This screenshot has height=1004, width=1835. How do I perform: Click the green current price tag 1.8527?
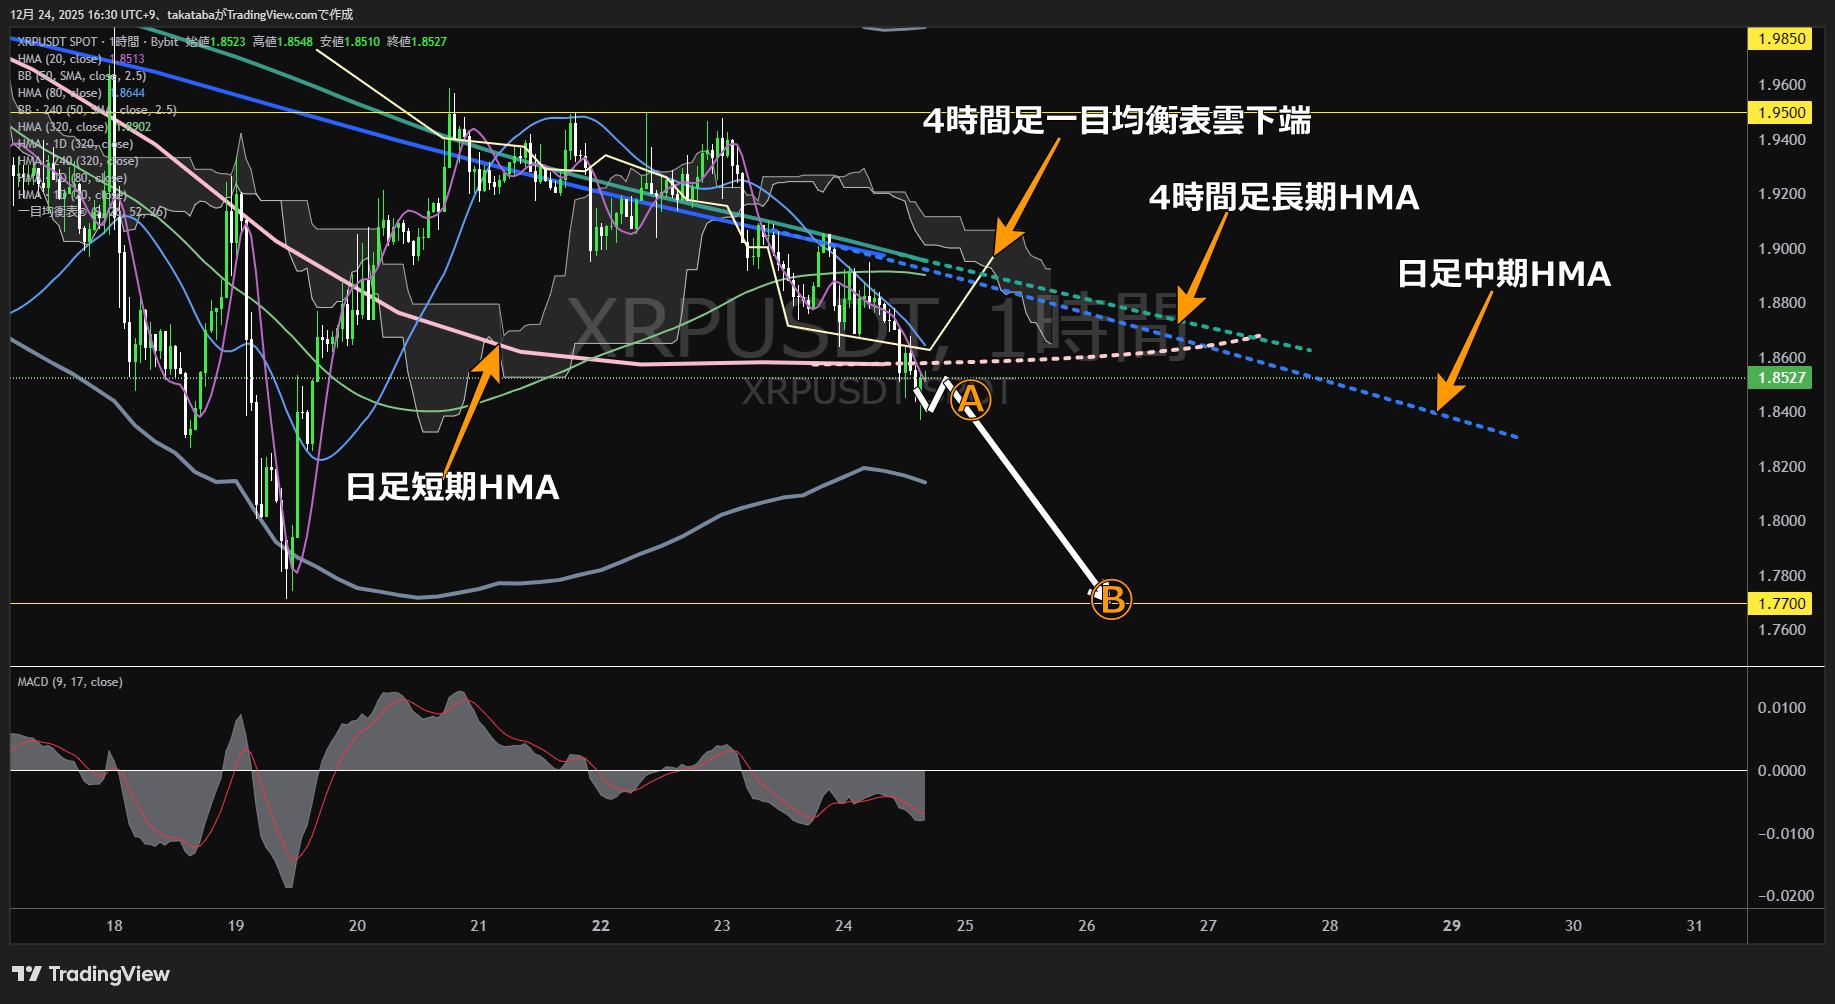click(x=1782, y=378)
